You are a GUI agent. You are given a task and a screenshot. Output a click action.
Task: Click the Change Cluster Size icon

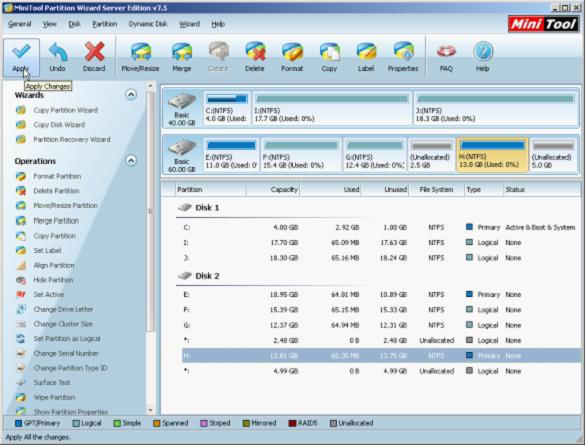[21, 324]
